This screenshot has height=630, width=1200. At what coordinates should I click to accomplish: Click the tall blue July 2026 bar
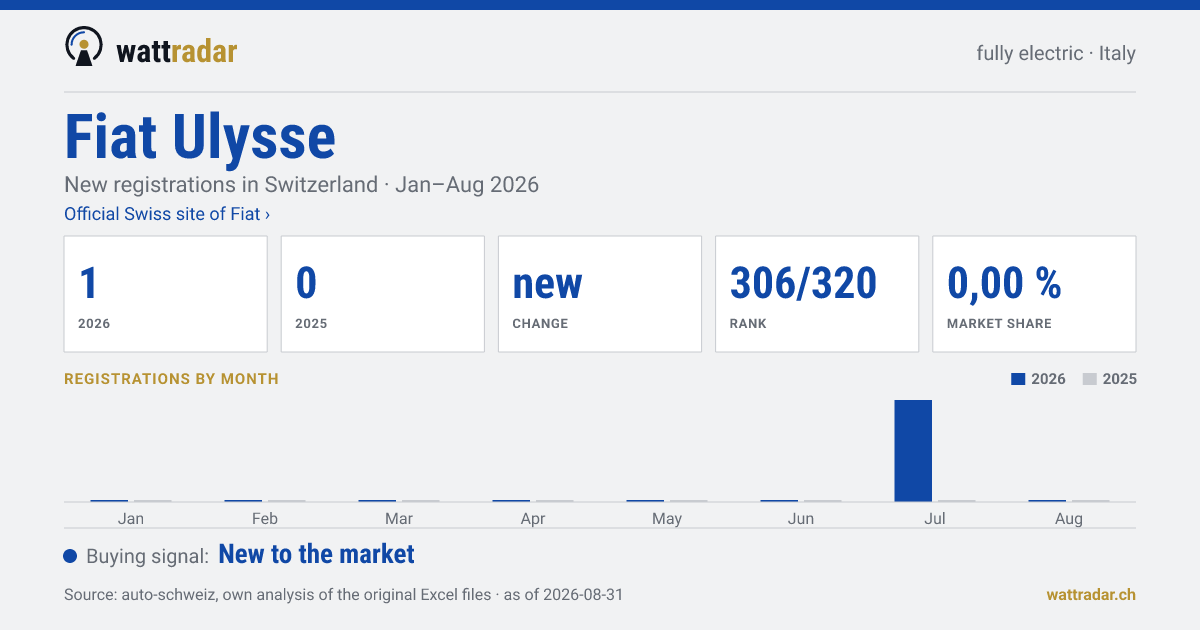click(913, 450)
